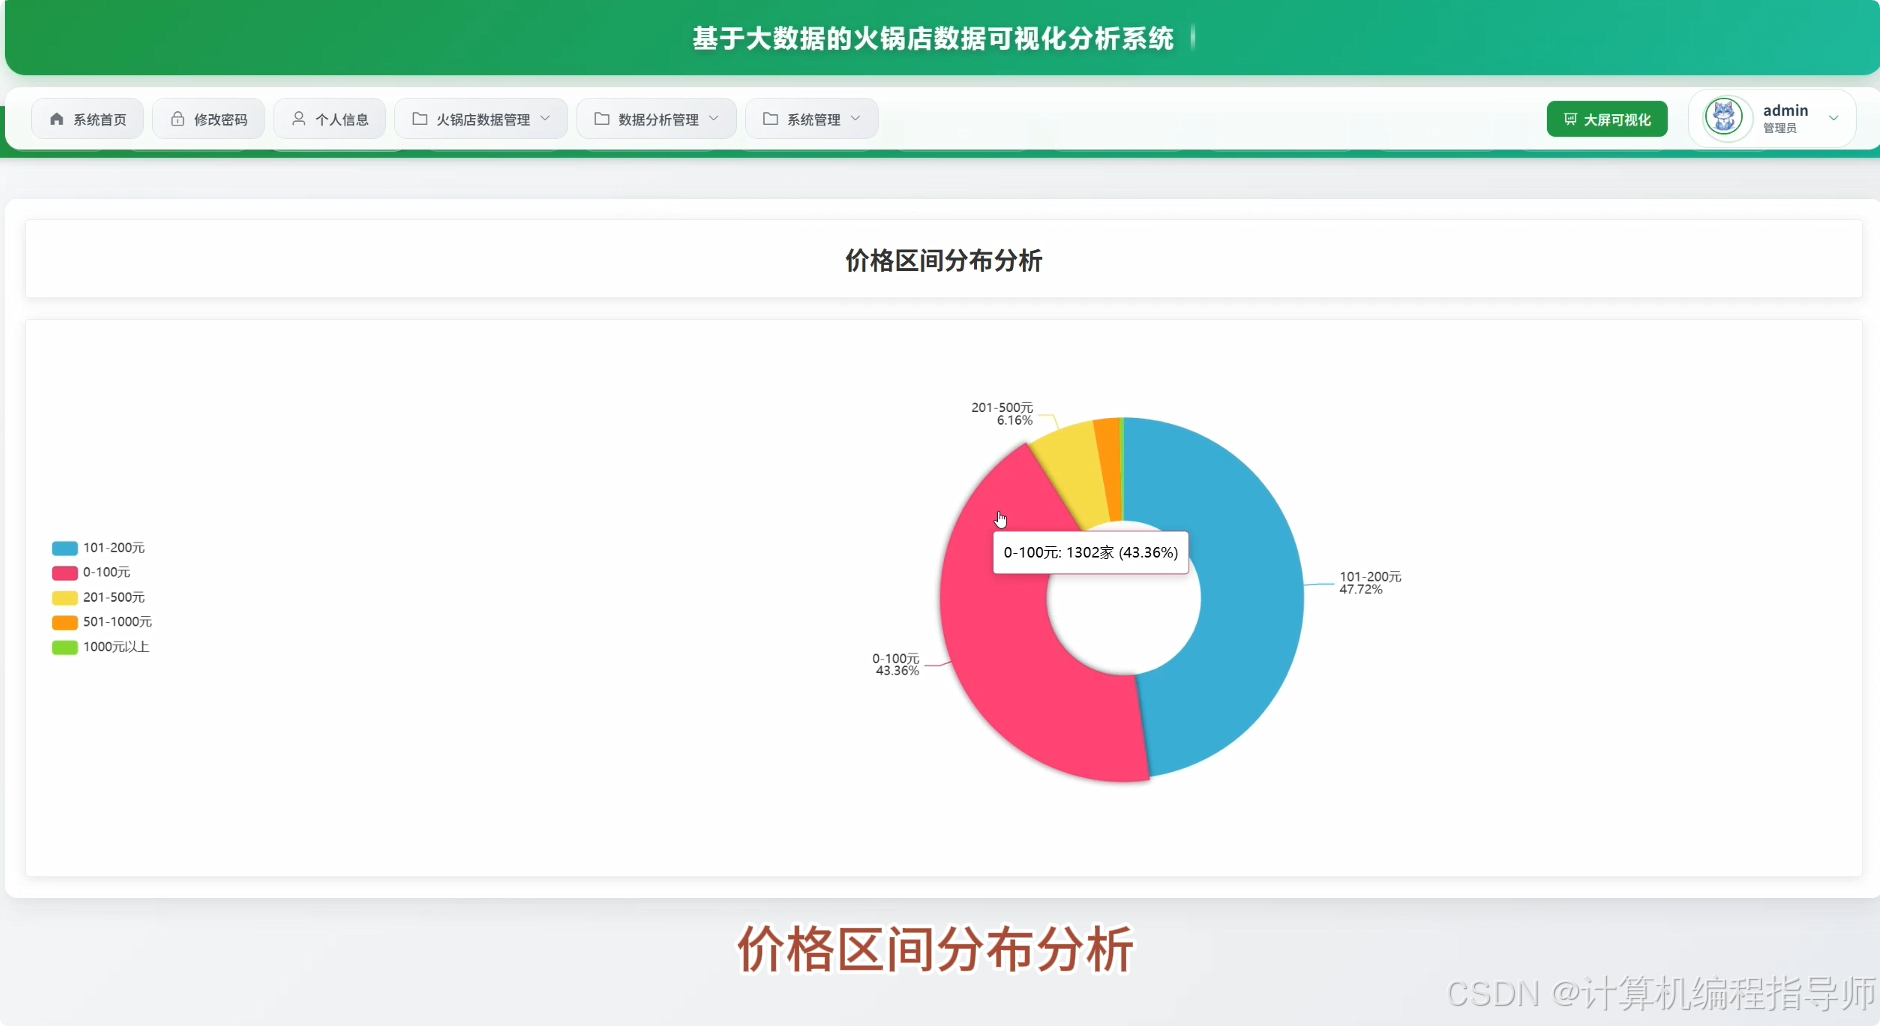Image resolution: width=1880 pixels, height=1026 pixels.
Task: Click the admin avatar image
Action: 1724,118
